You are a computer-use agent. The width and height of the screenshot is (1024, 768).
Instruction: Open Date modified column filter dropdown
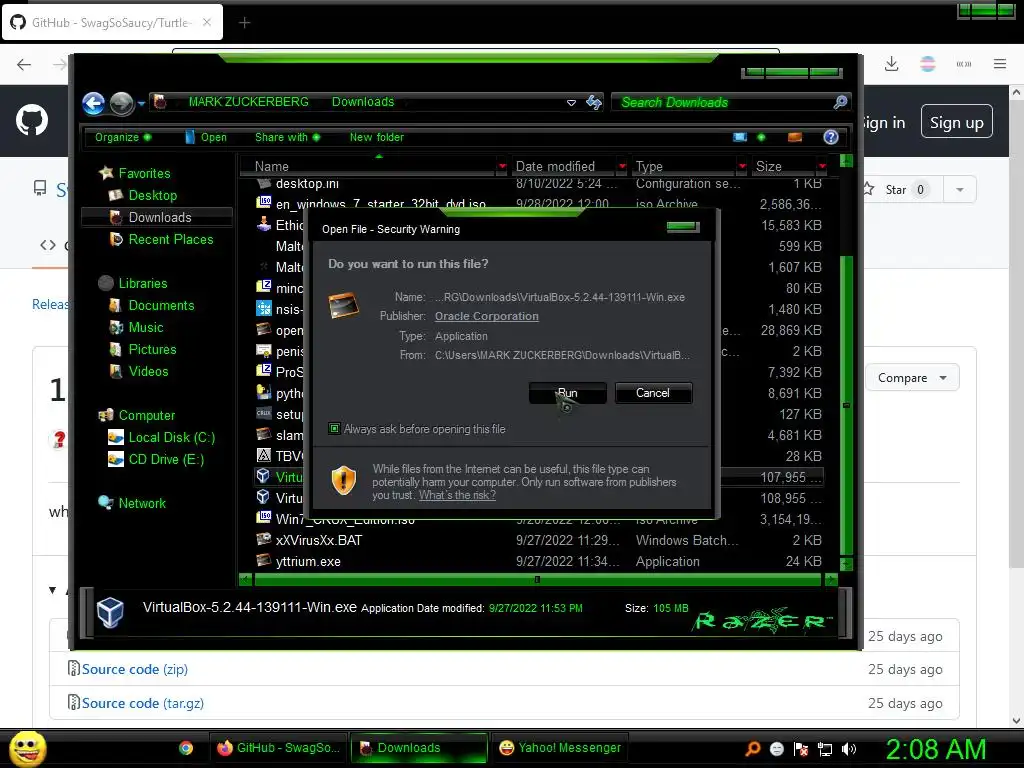point(622,167)
